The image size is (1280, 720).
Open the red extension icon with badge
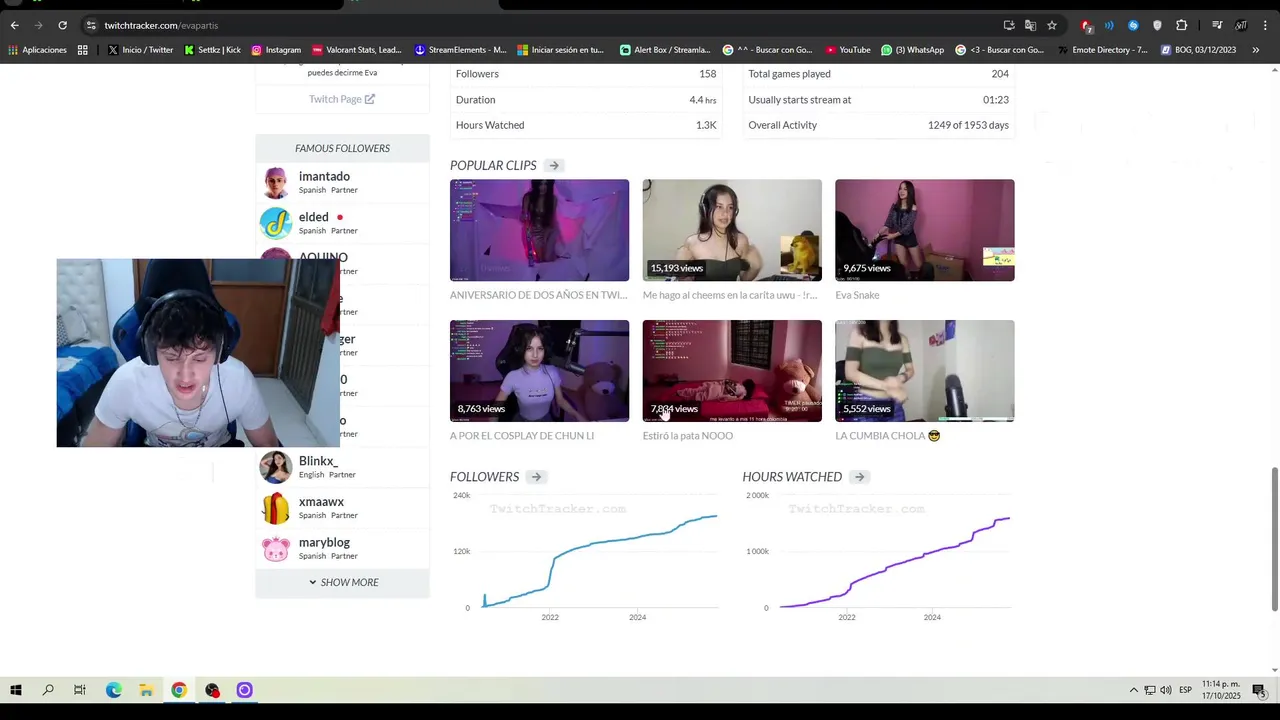[1086, 25]
